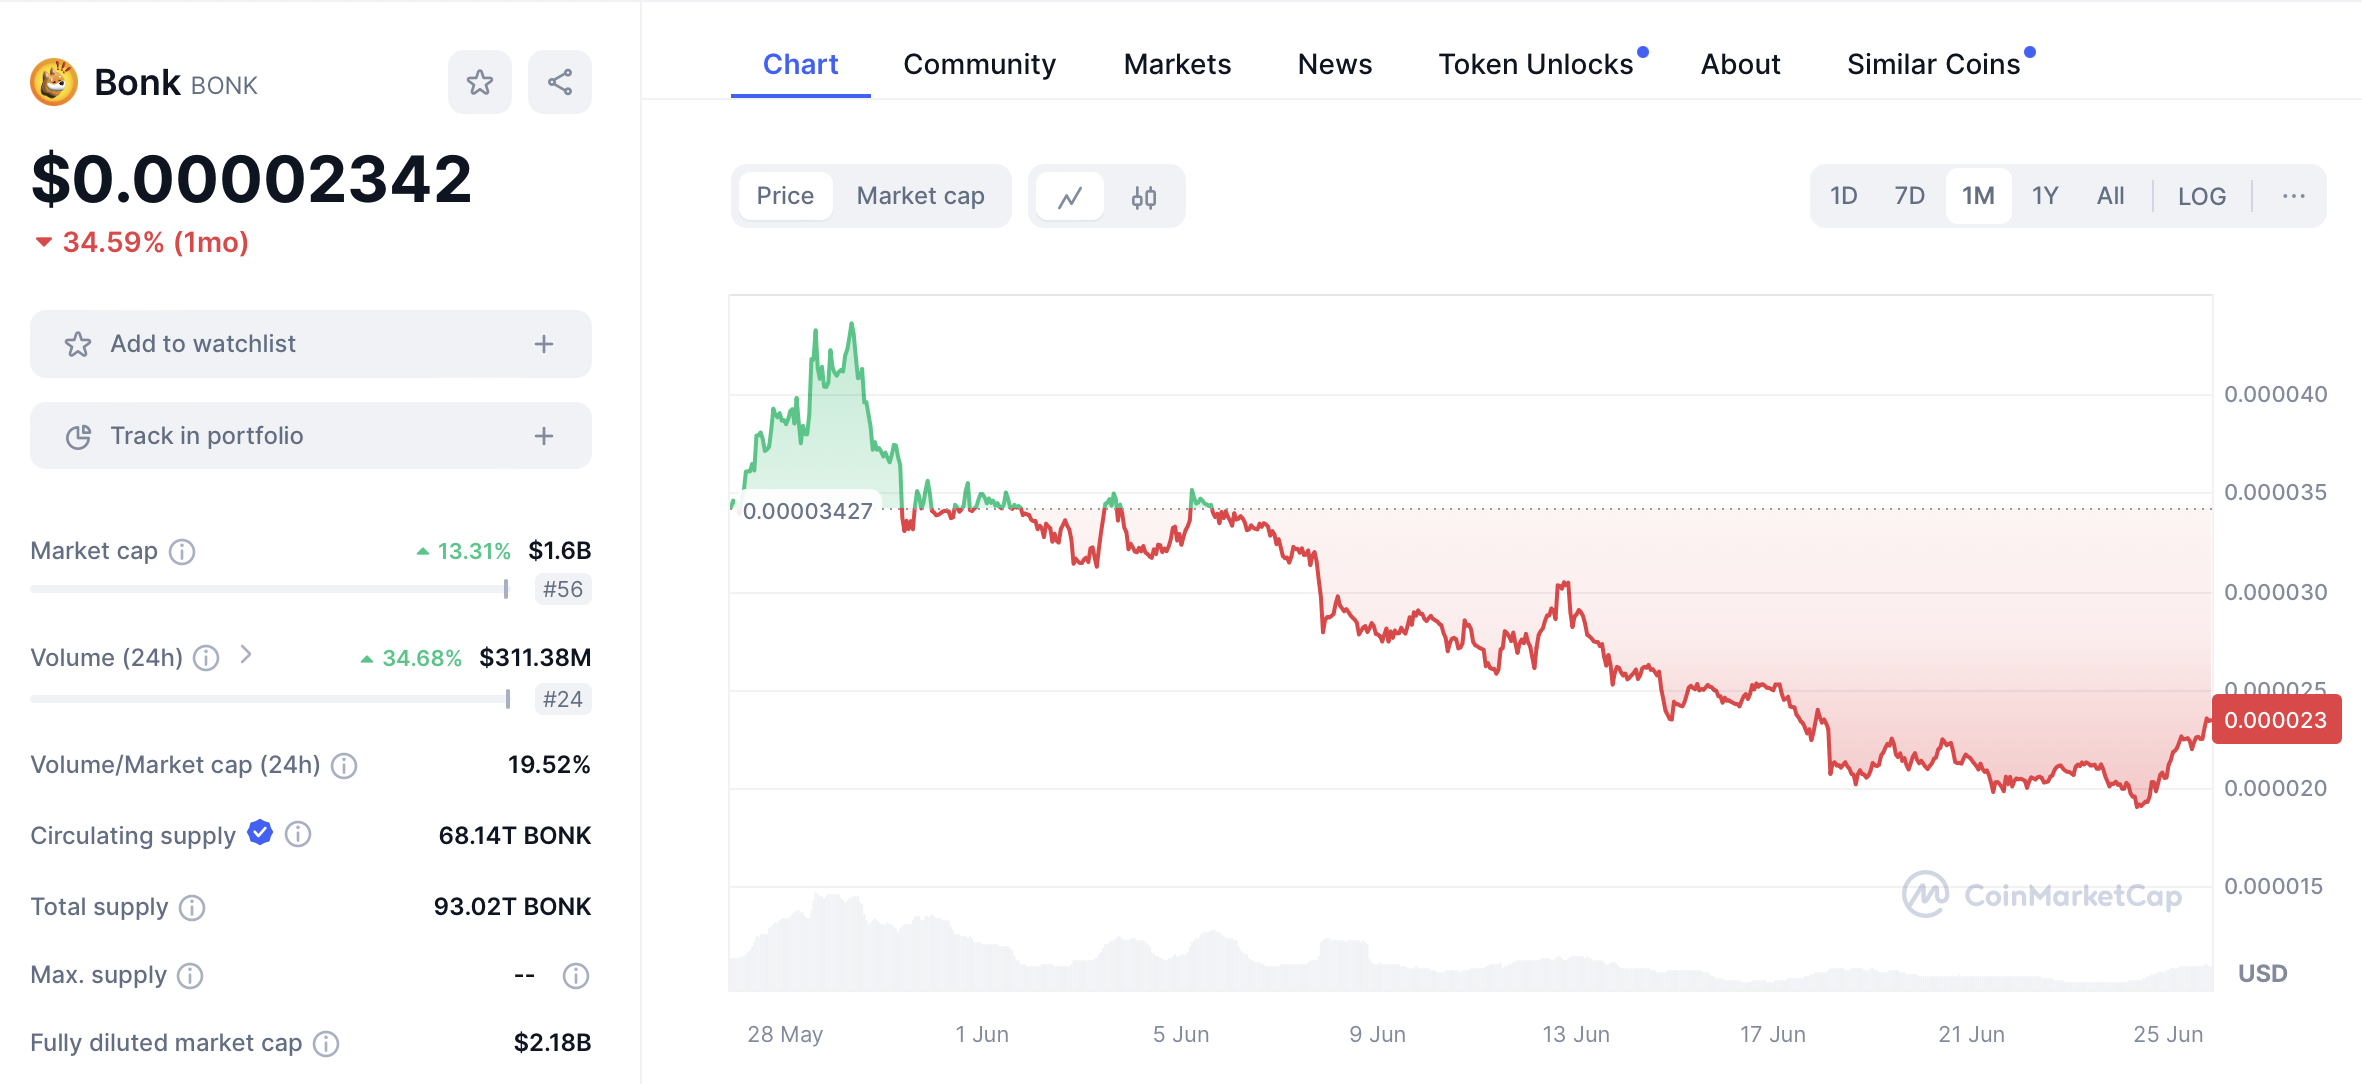
Task: Click the Market cap rank progress bar
Action: pos(270,590)
